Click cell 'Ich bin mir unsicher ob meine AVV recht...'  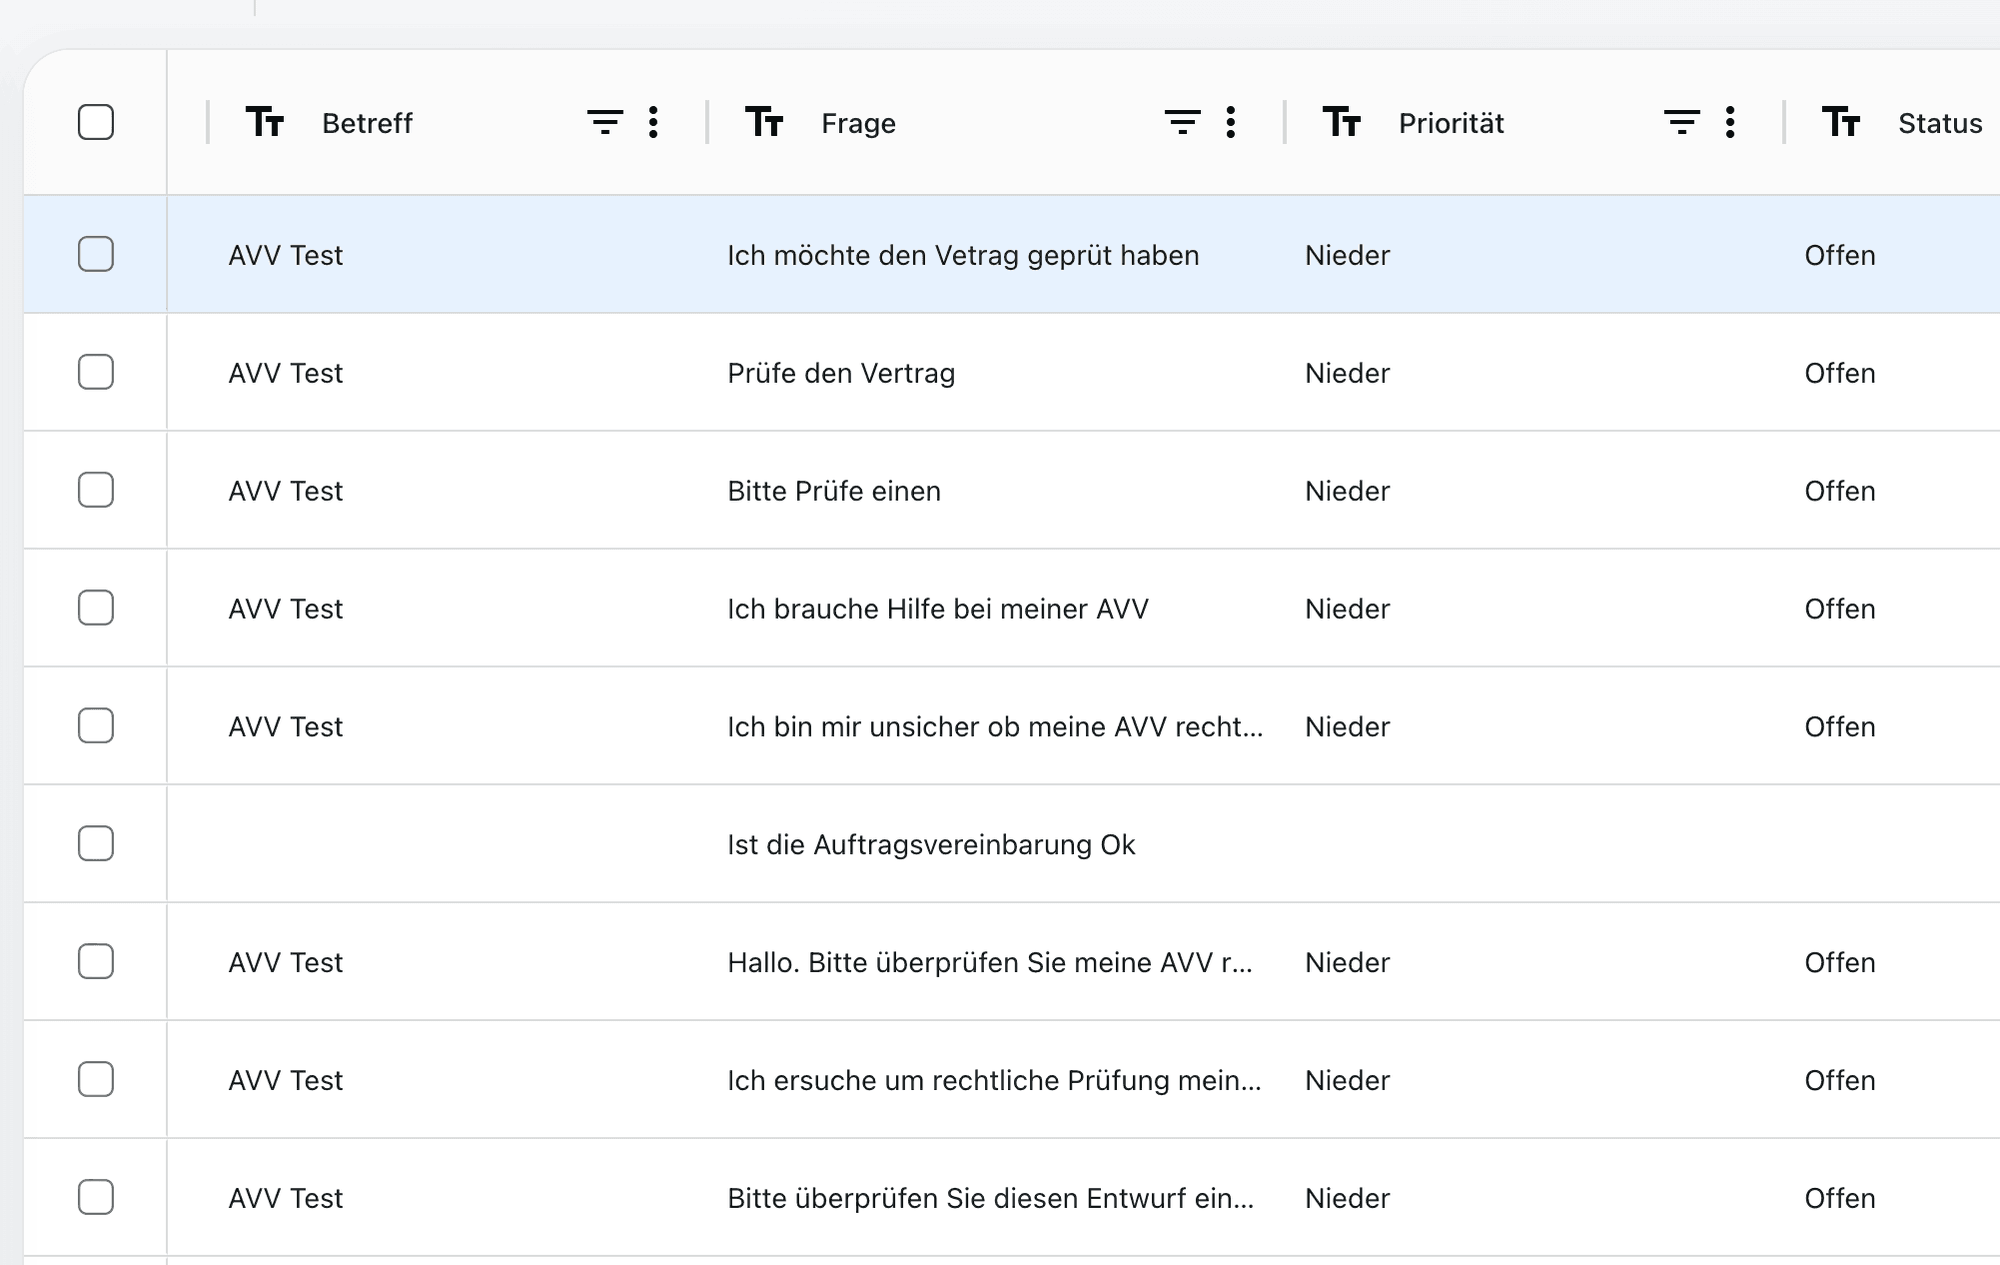pyautogui.click(x=995, y=727)
